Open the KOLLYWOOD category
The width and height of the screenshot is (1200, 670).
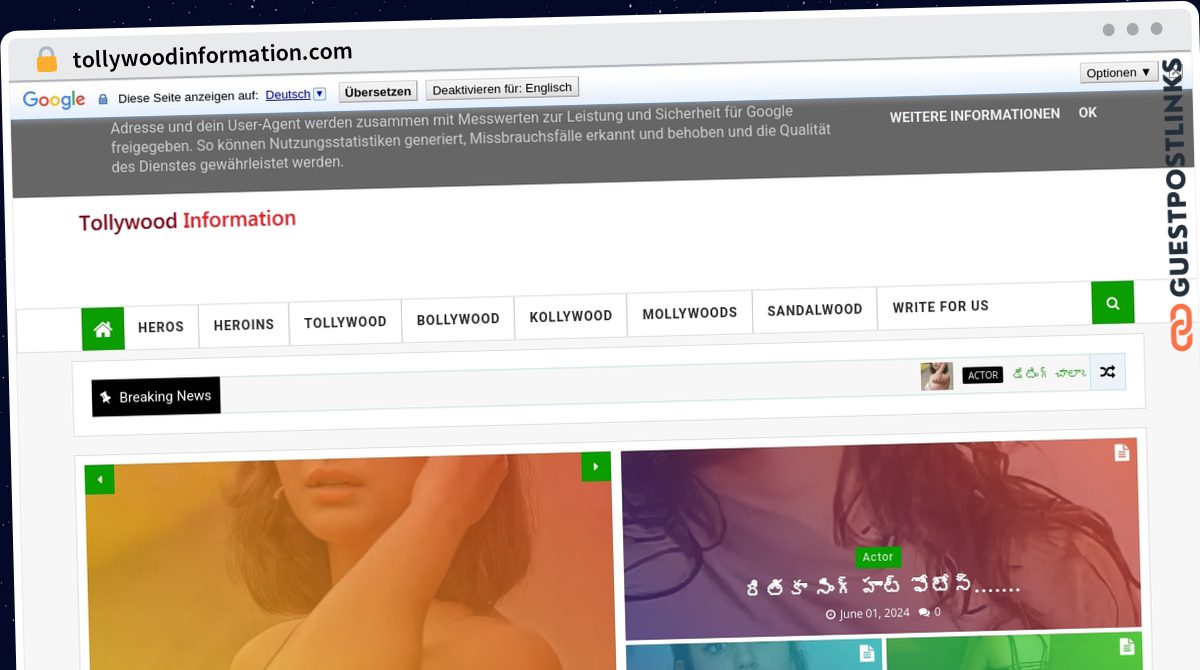(x=571, y=317)
